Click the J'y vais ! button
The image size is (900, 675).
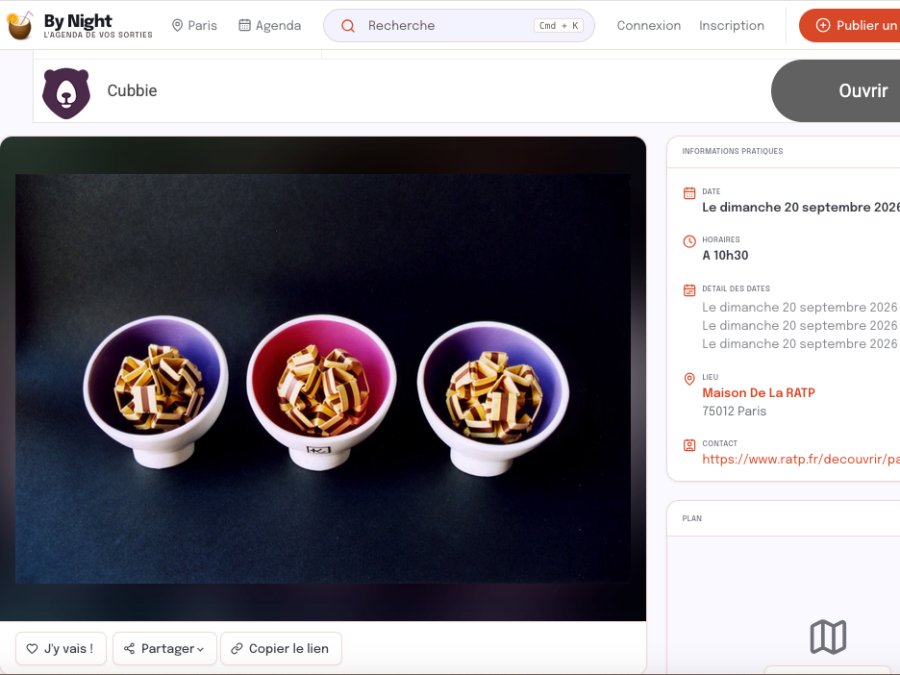coord(61,649)
